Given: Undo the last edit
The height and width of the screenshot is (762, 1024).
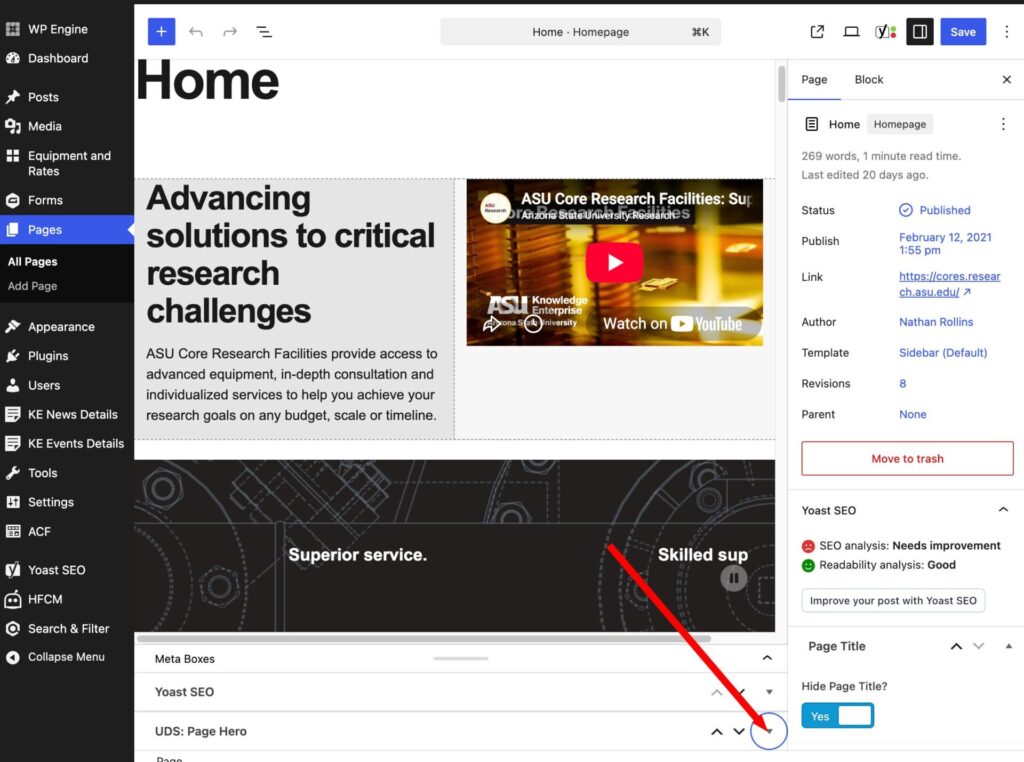Looking at the screenshot, I should (x=196, y=31).
